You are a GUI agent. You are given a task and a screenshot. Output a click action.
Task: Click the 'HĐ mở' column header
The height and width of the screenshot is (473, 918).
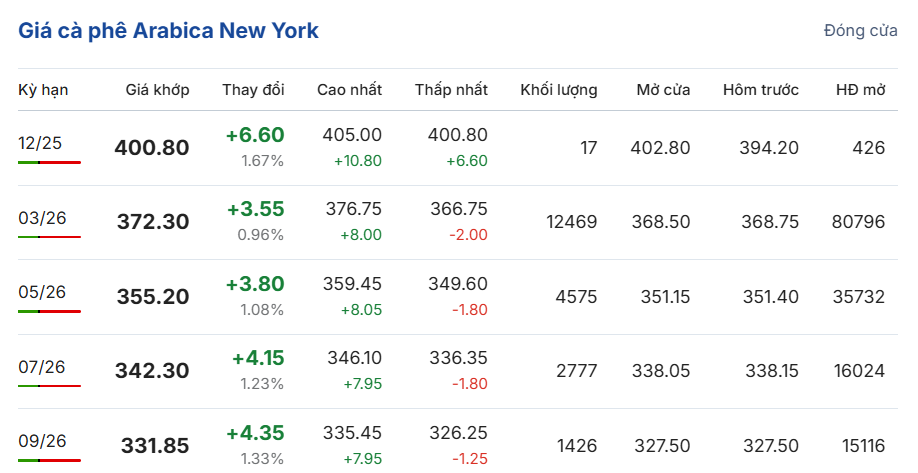pyautogui.click(x=860, y=90)
